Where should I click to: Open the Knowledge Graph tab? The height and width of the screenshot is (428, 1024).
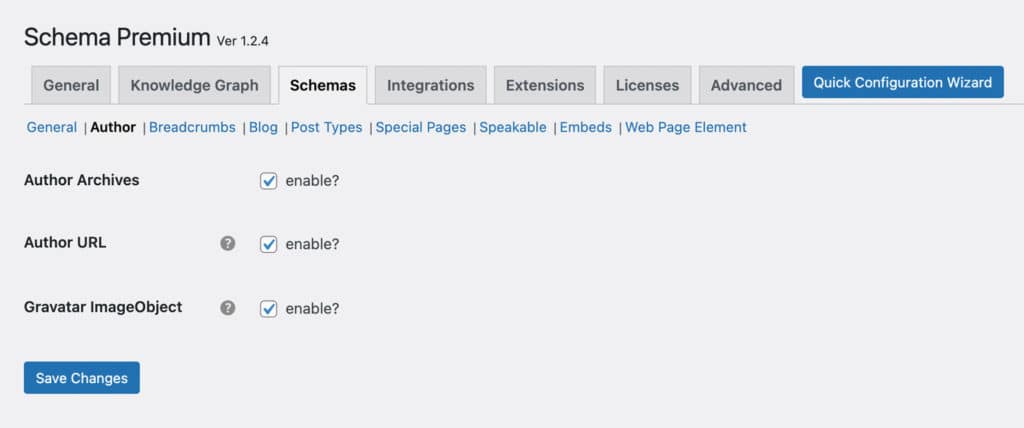click(195, 85)
